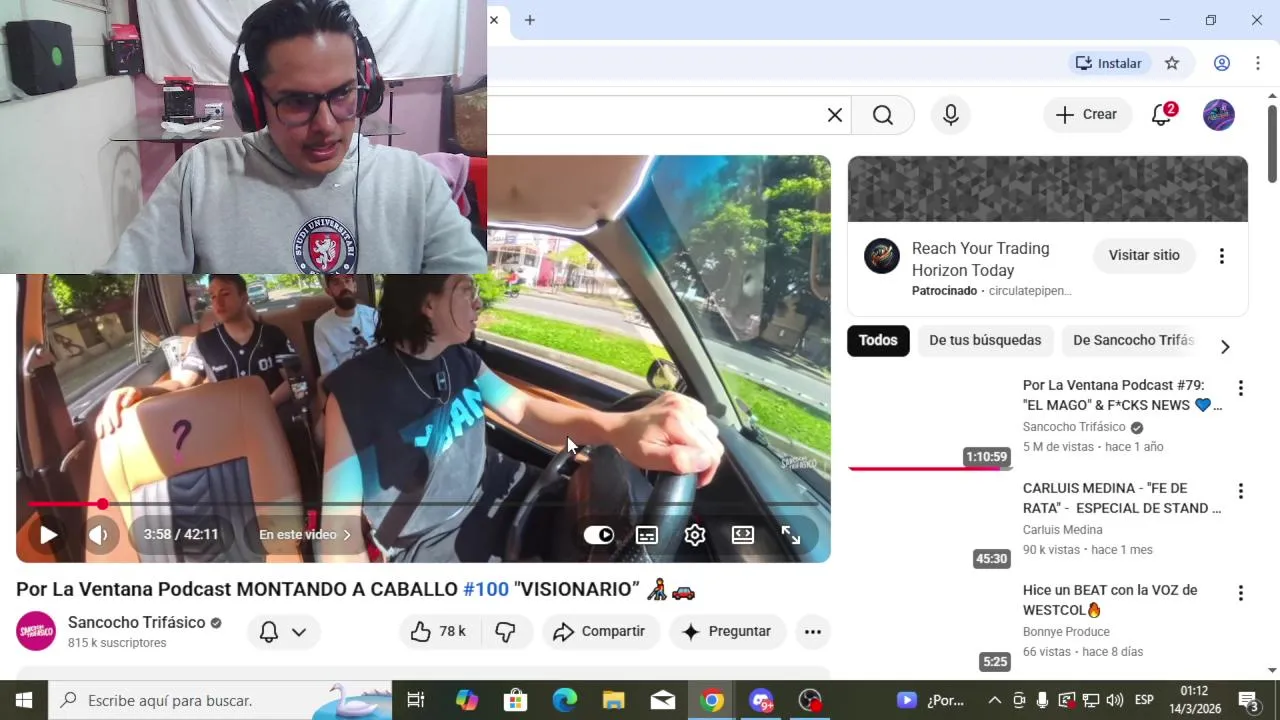This screenshot has height=720, width=1280.
Task: Submit search with magnifier button
Action: pyautogui.click(x=883, y=115)
